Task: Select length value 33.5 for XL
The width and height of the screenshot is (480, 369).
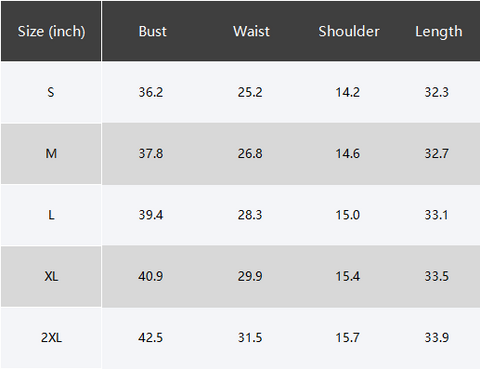Action: click(x=437, y=276)
